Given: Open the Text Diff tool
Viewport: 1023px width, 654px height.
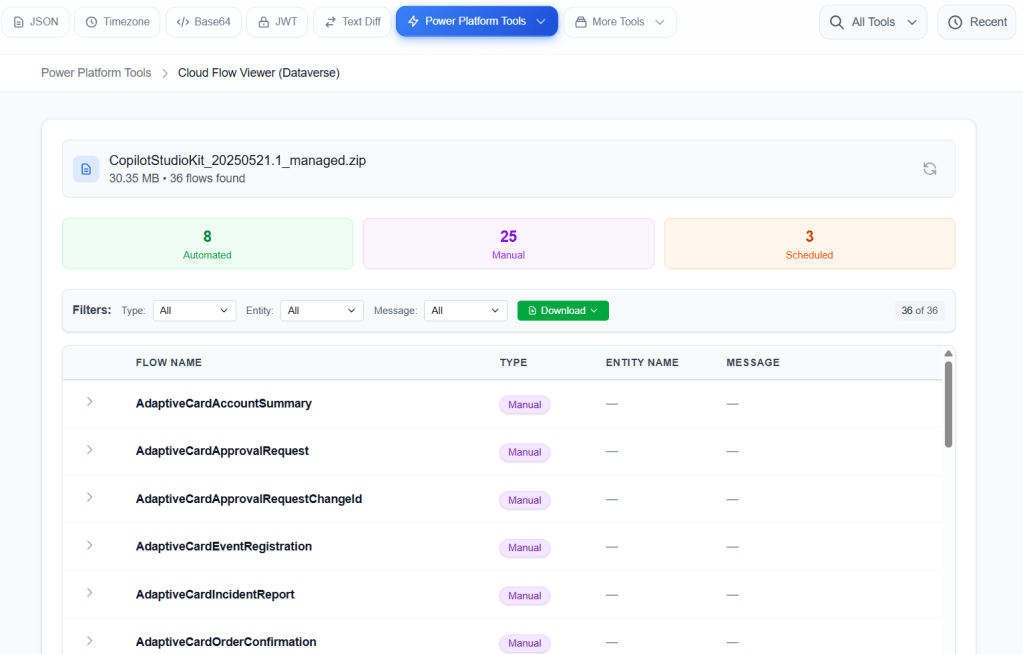Looking at the screenshot, I should pos(352,22).
